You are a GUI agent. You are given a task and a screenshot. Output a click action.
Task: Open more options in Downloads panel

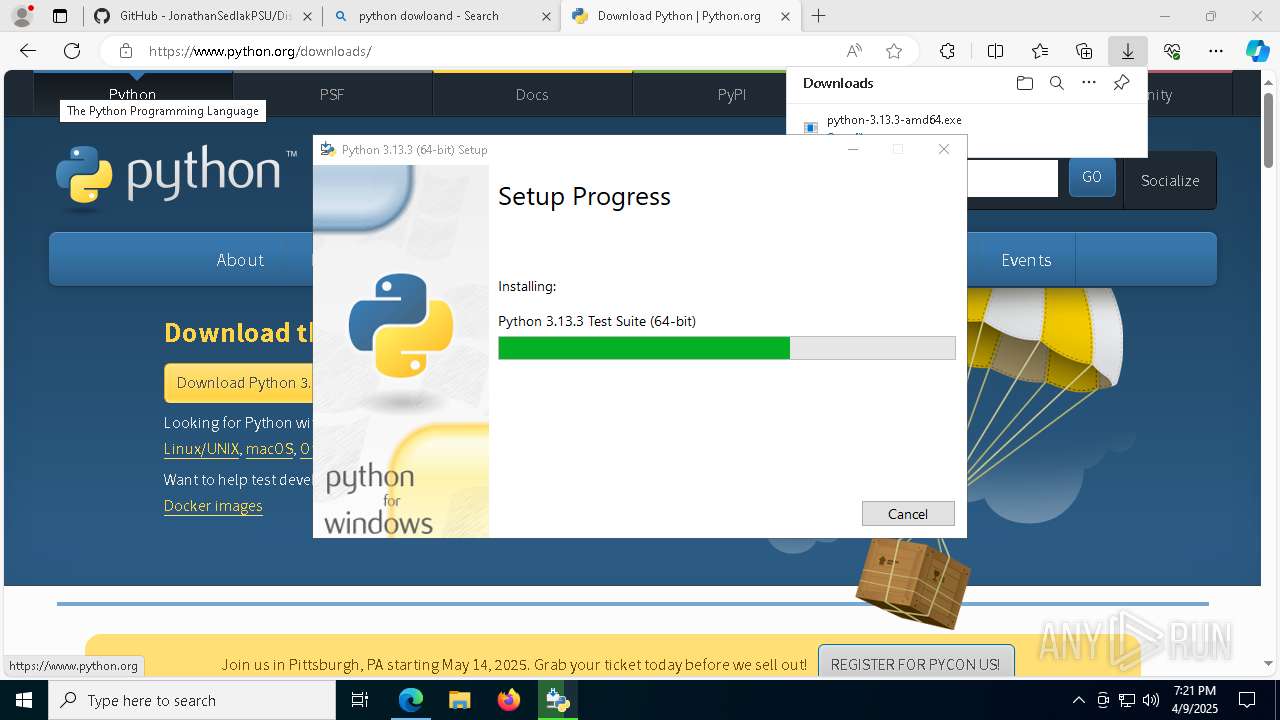(1089, 83)
